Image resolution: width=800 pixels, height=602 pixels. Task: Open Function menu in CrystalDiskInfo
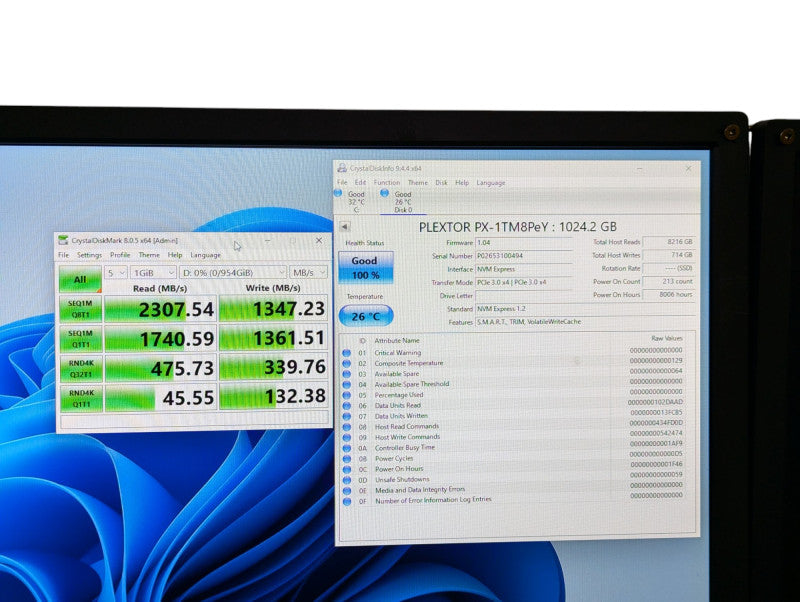(x=387, y=182)
